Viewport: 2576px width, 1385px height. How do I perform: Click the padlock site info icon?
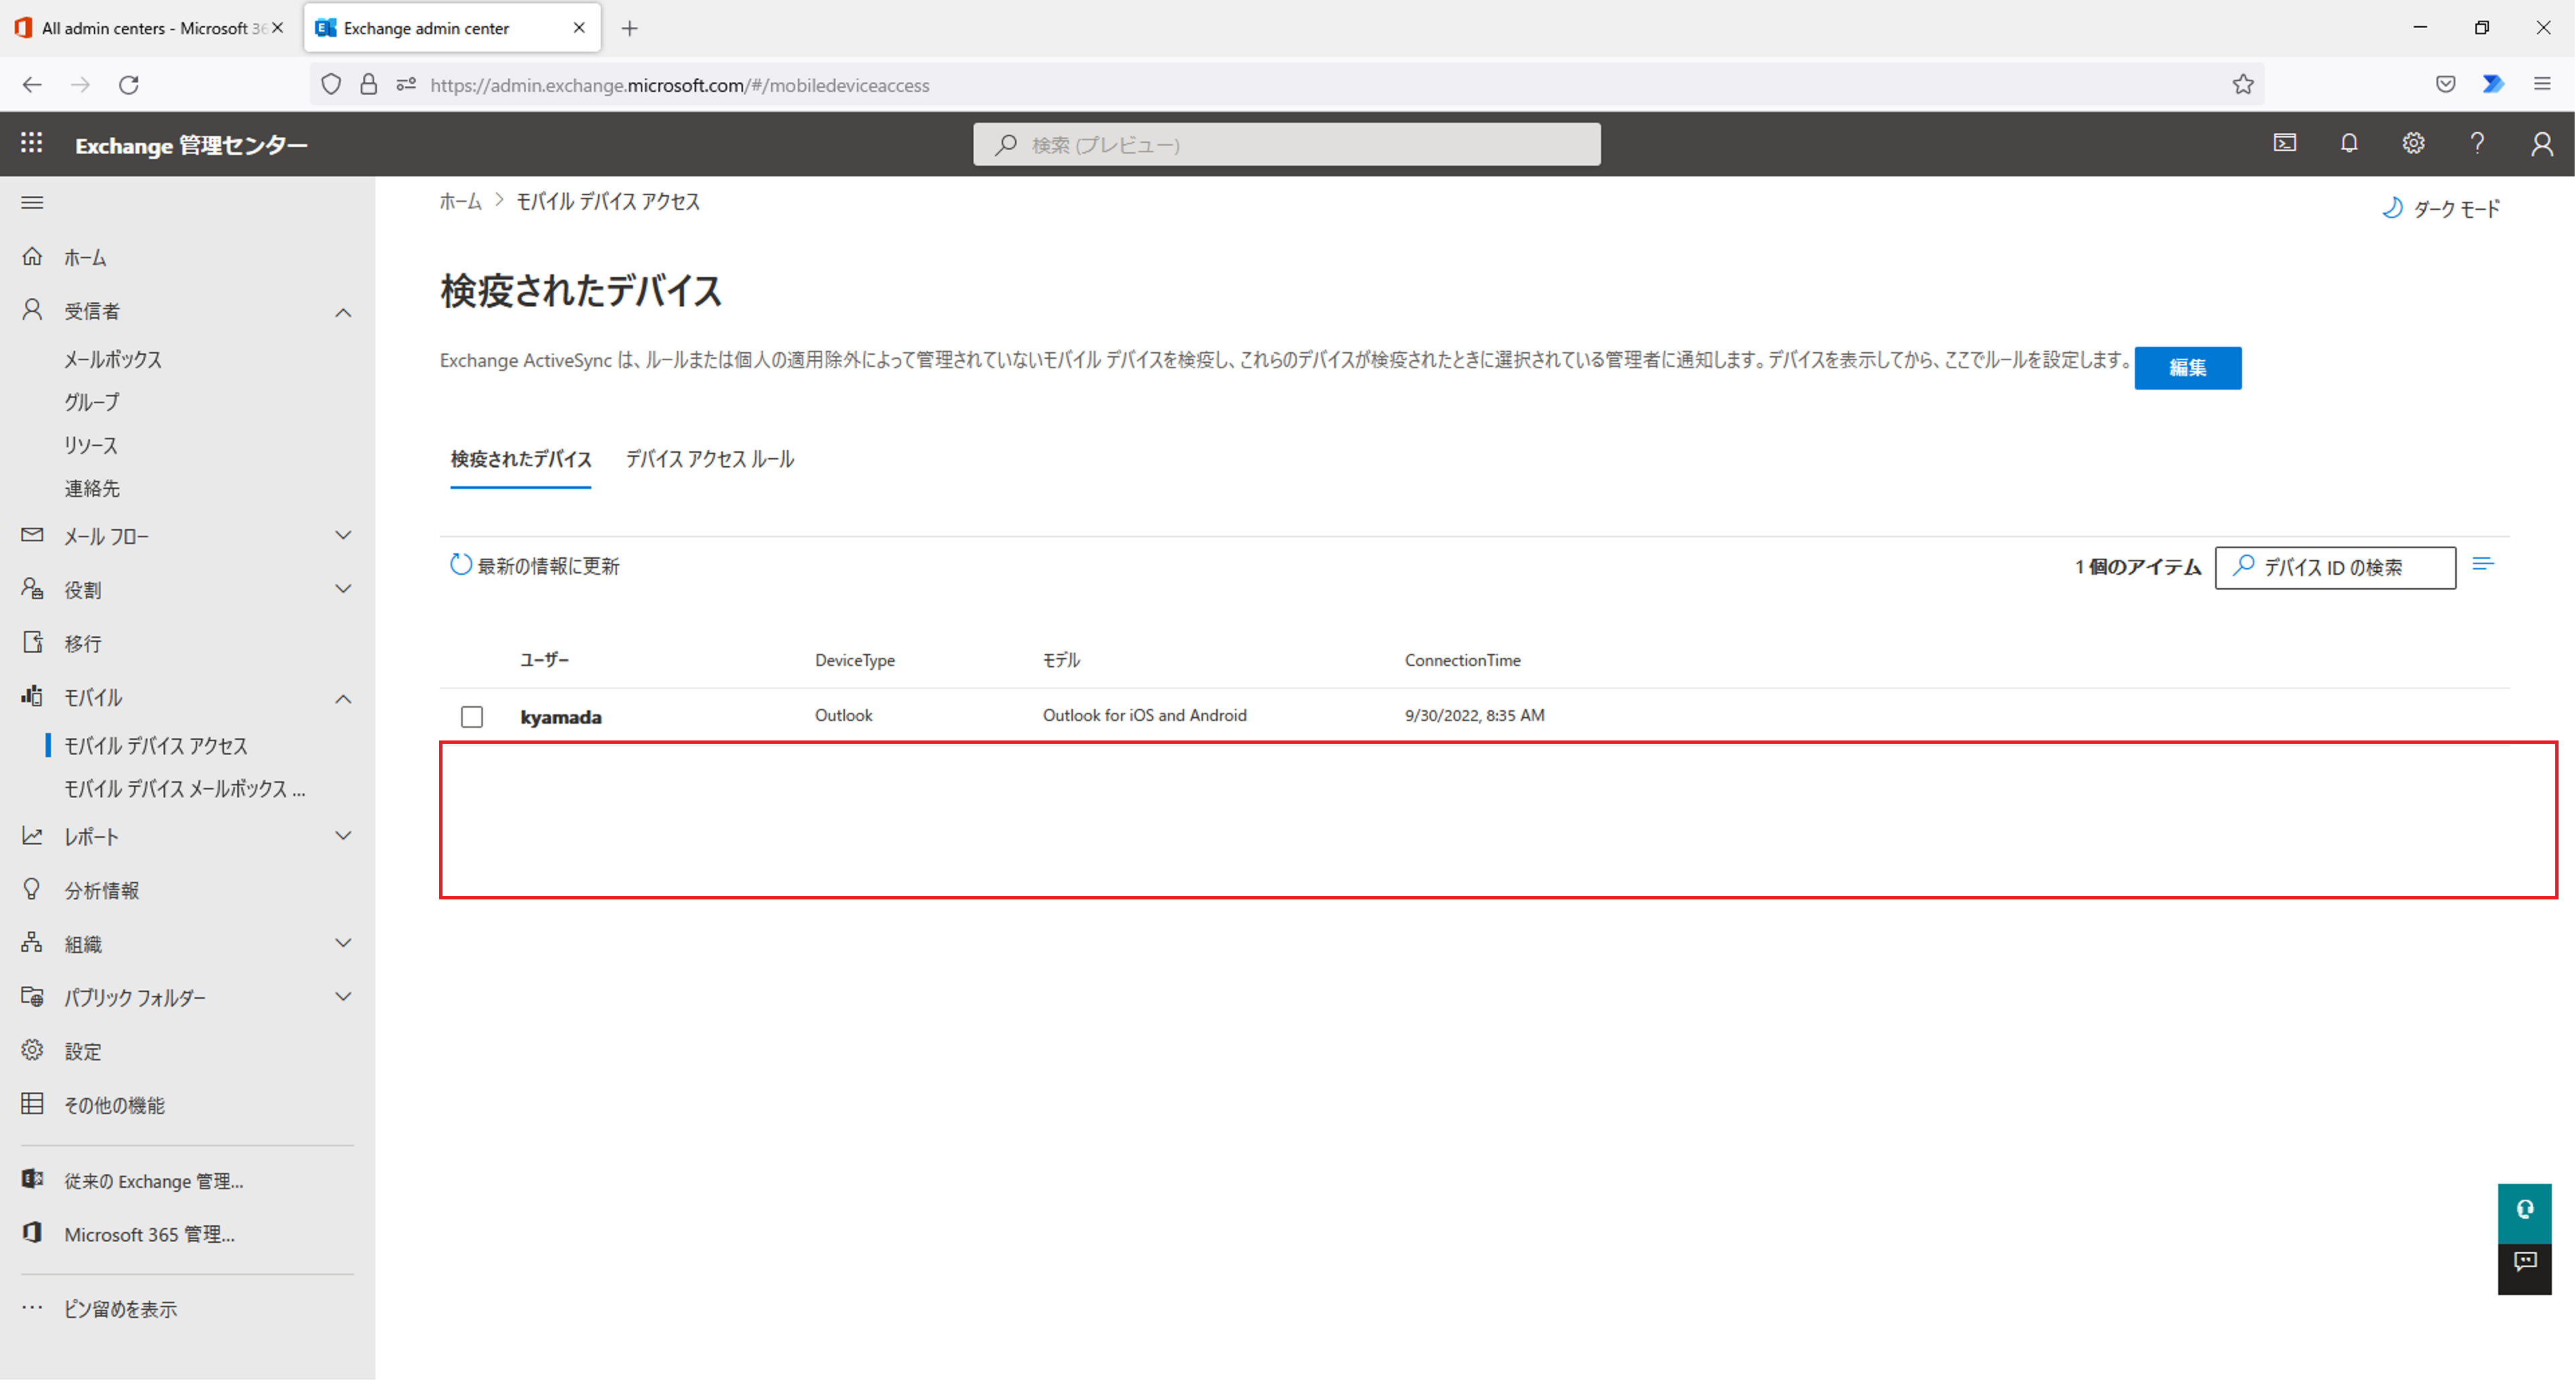pos(369,85)
